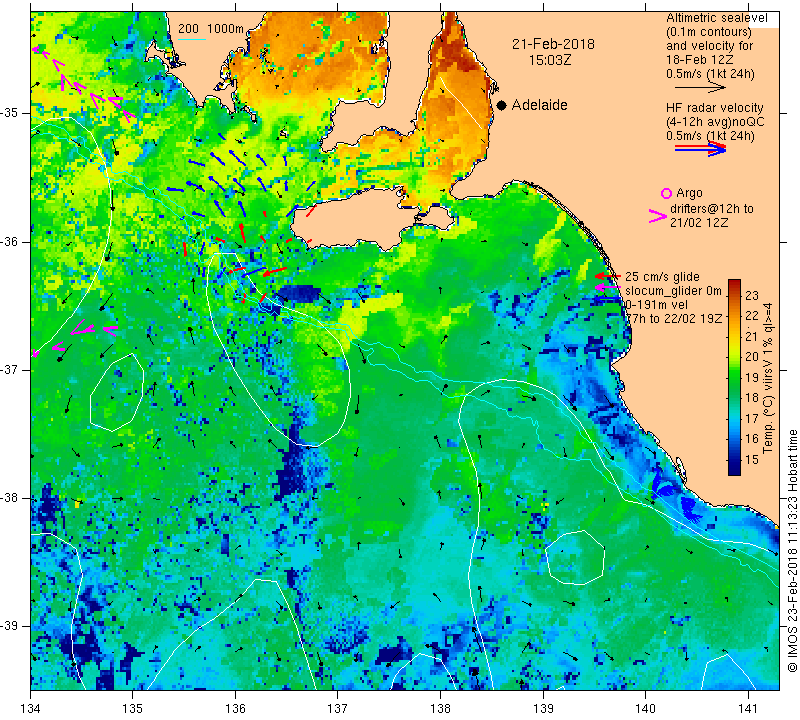Click the '0-191m vel' label
Viewport: 800px width, 720px height.
coord(656,305)
